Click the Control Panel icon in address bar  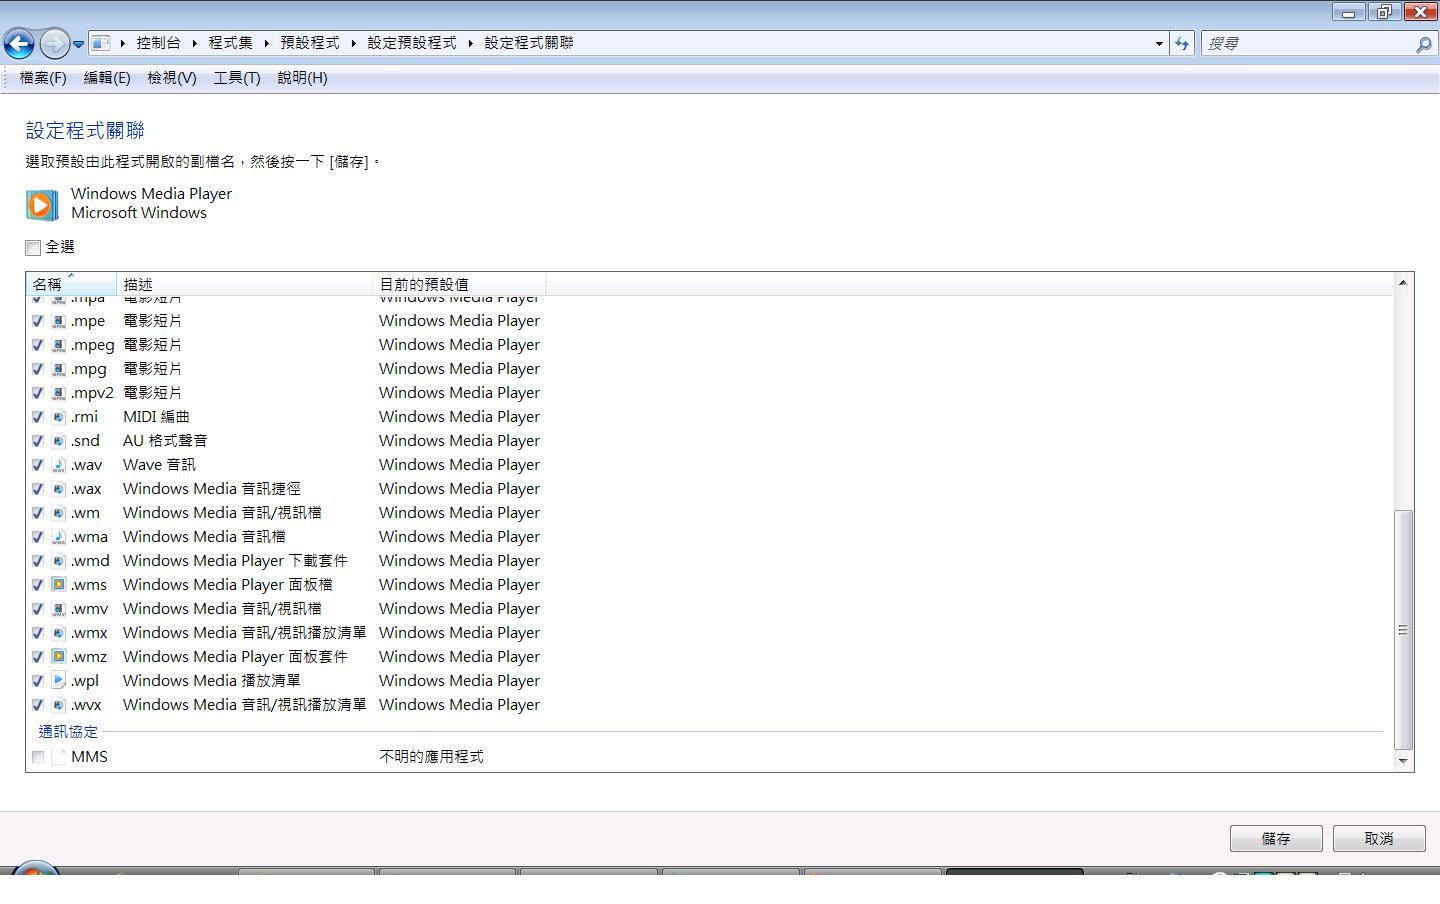point(100,43)
